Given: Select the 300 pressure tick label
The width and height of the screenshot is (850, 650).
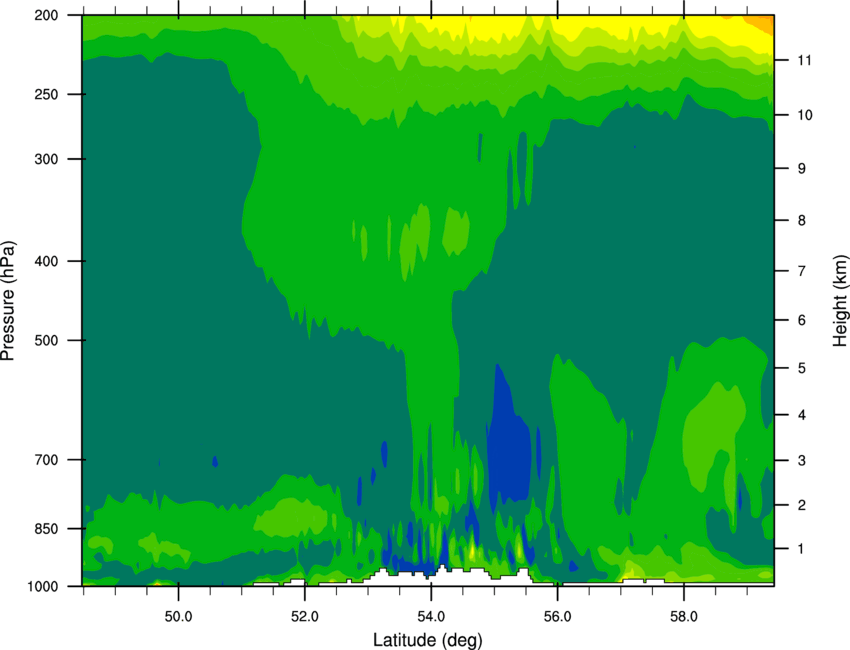Looking at the screenshot, I should point(46,159).
